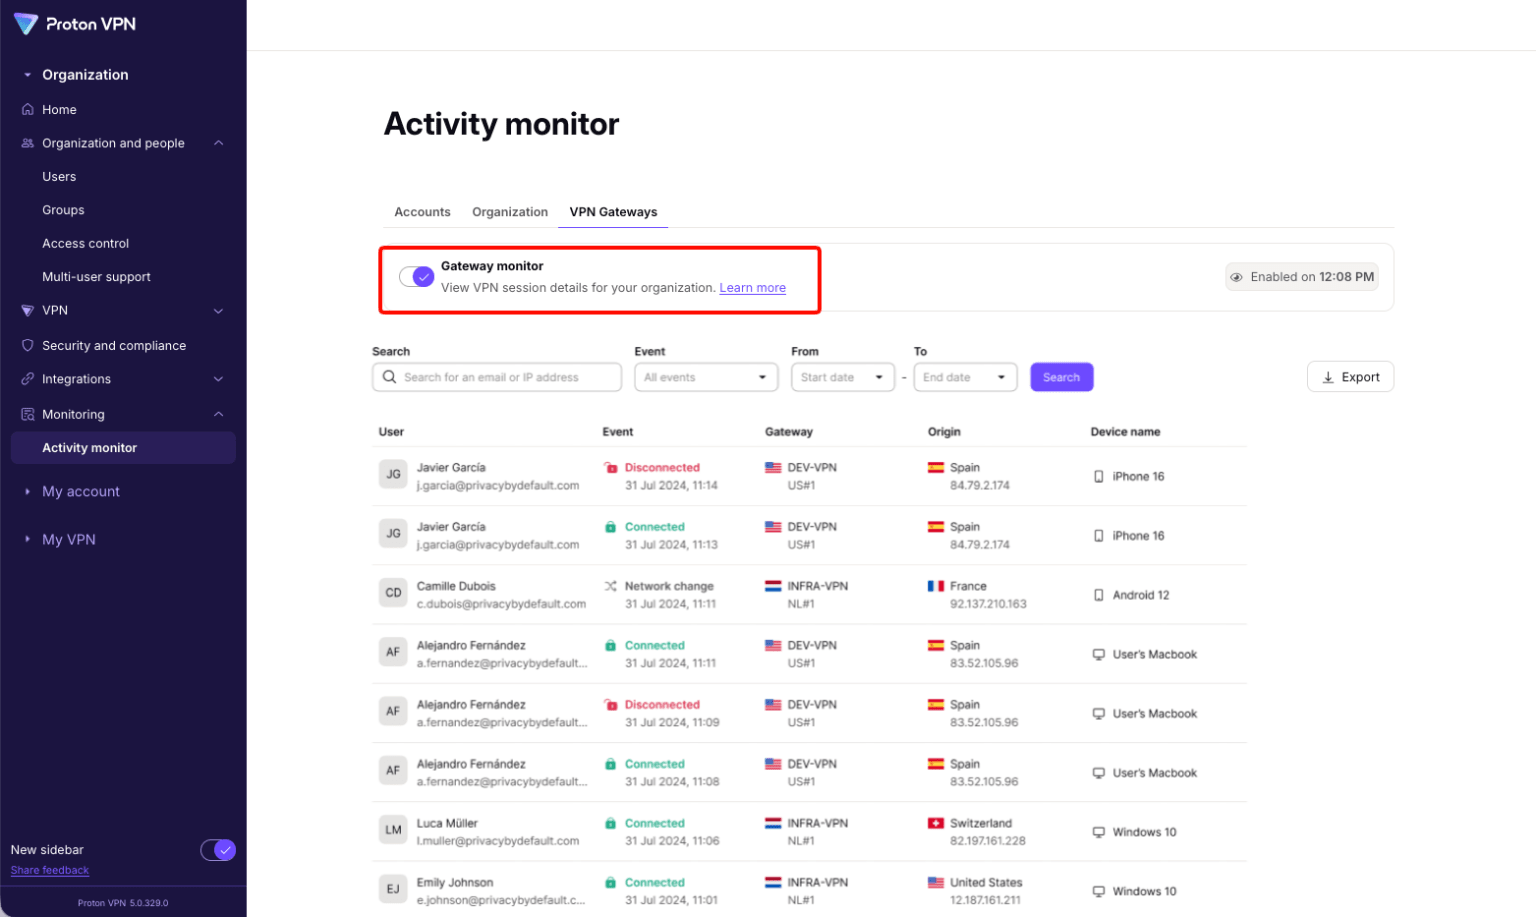Image resolution: width=1536 pixels, height=917 pixels.
Task: Click the Integrations link icon
Action: [27, 379]
